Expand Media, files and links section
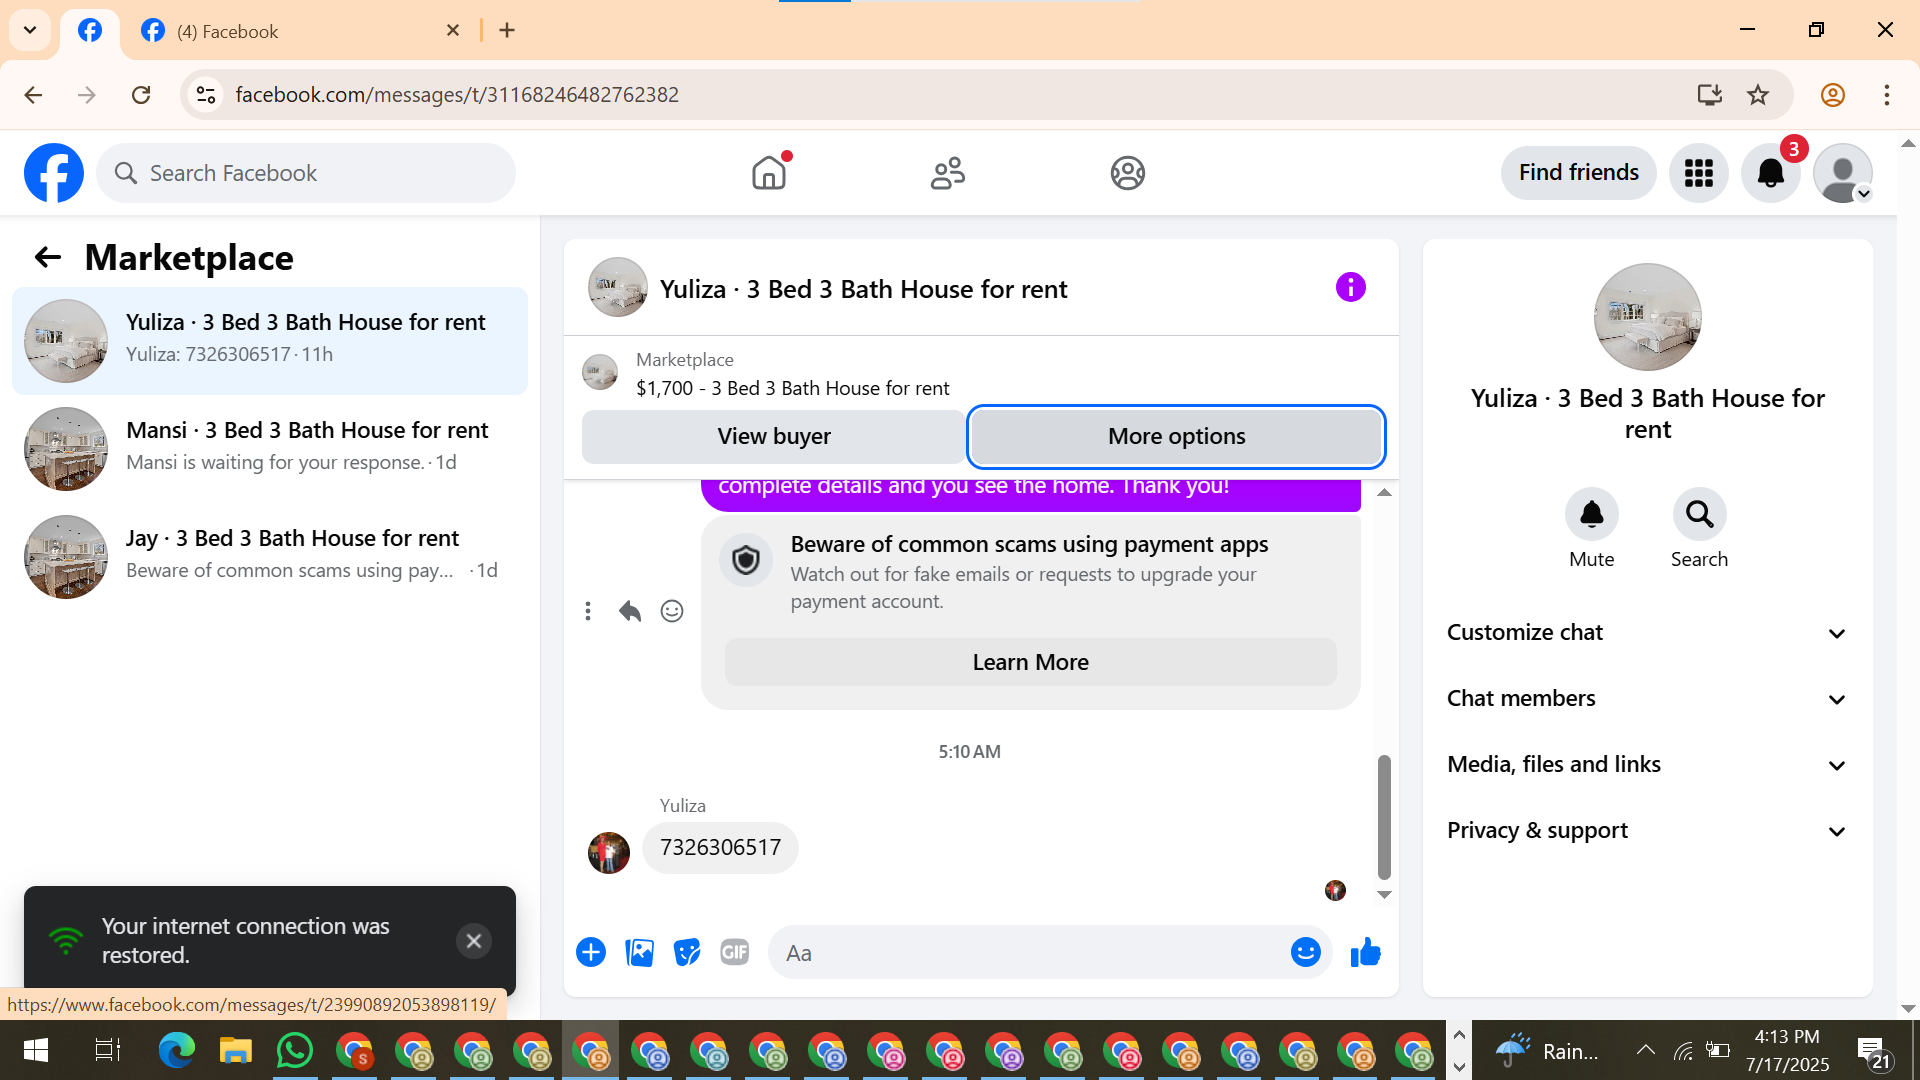1920x1080 pixels. click(x=1647, y=765)
